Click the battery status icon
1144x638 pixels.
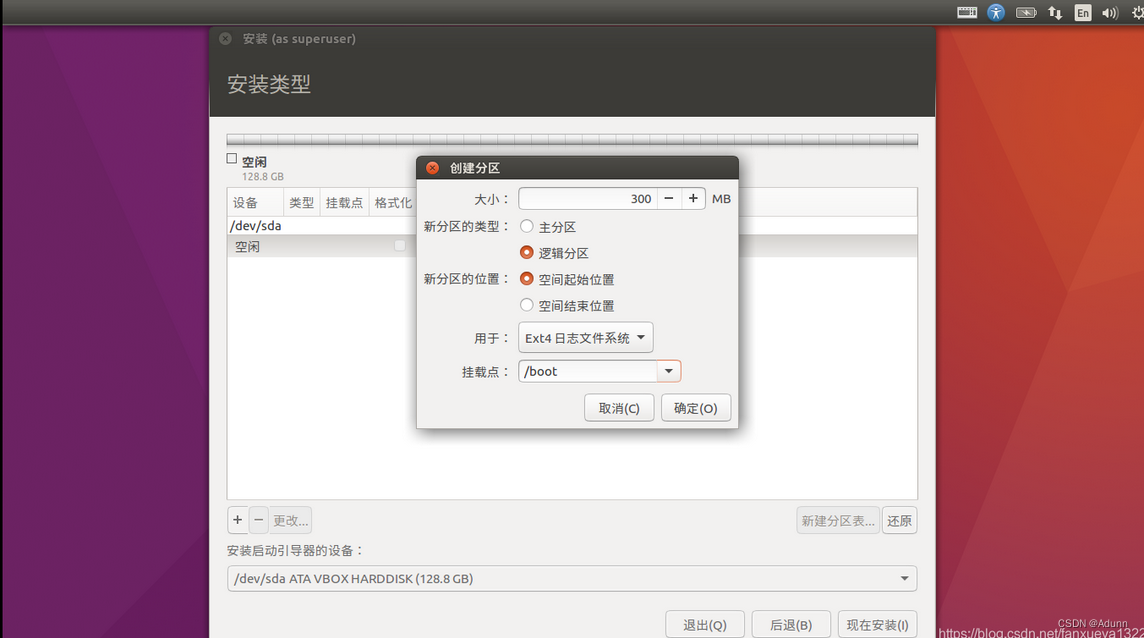coord(1026,12)
